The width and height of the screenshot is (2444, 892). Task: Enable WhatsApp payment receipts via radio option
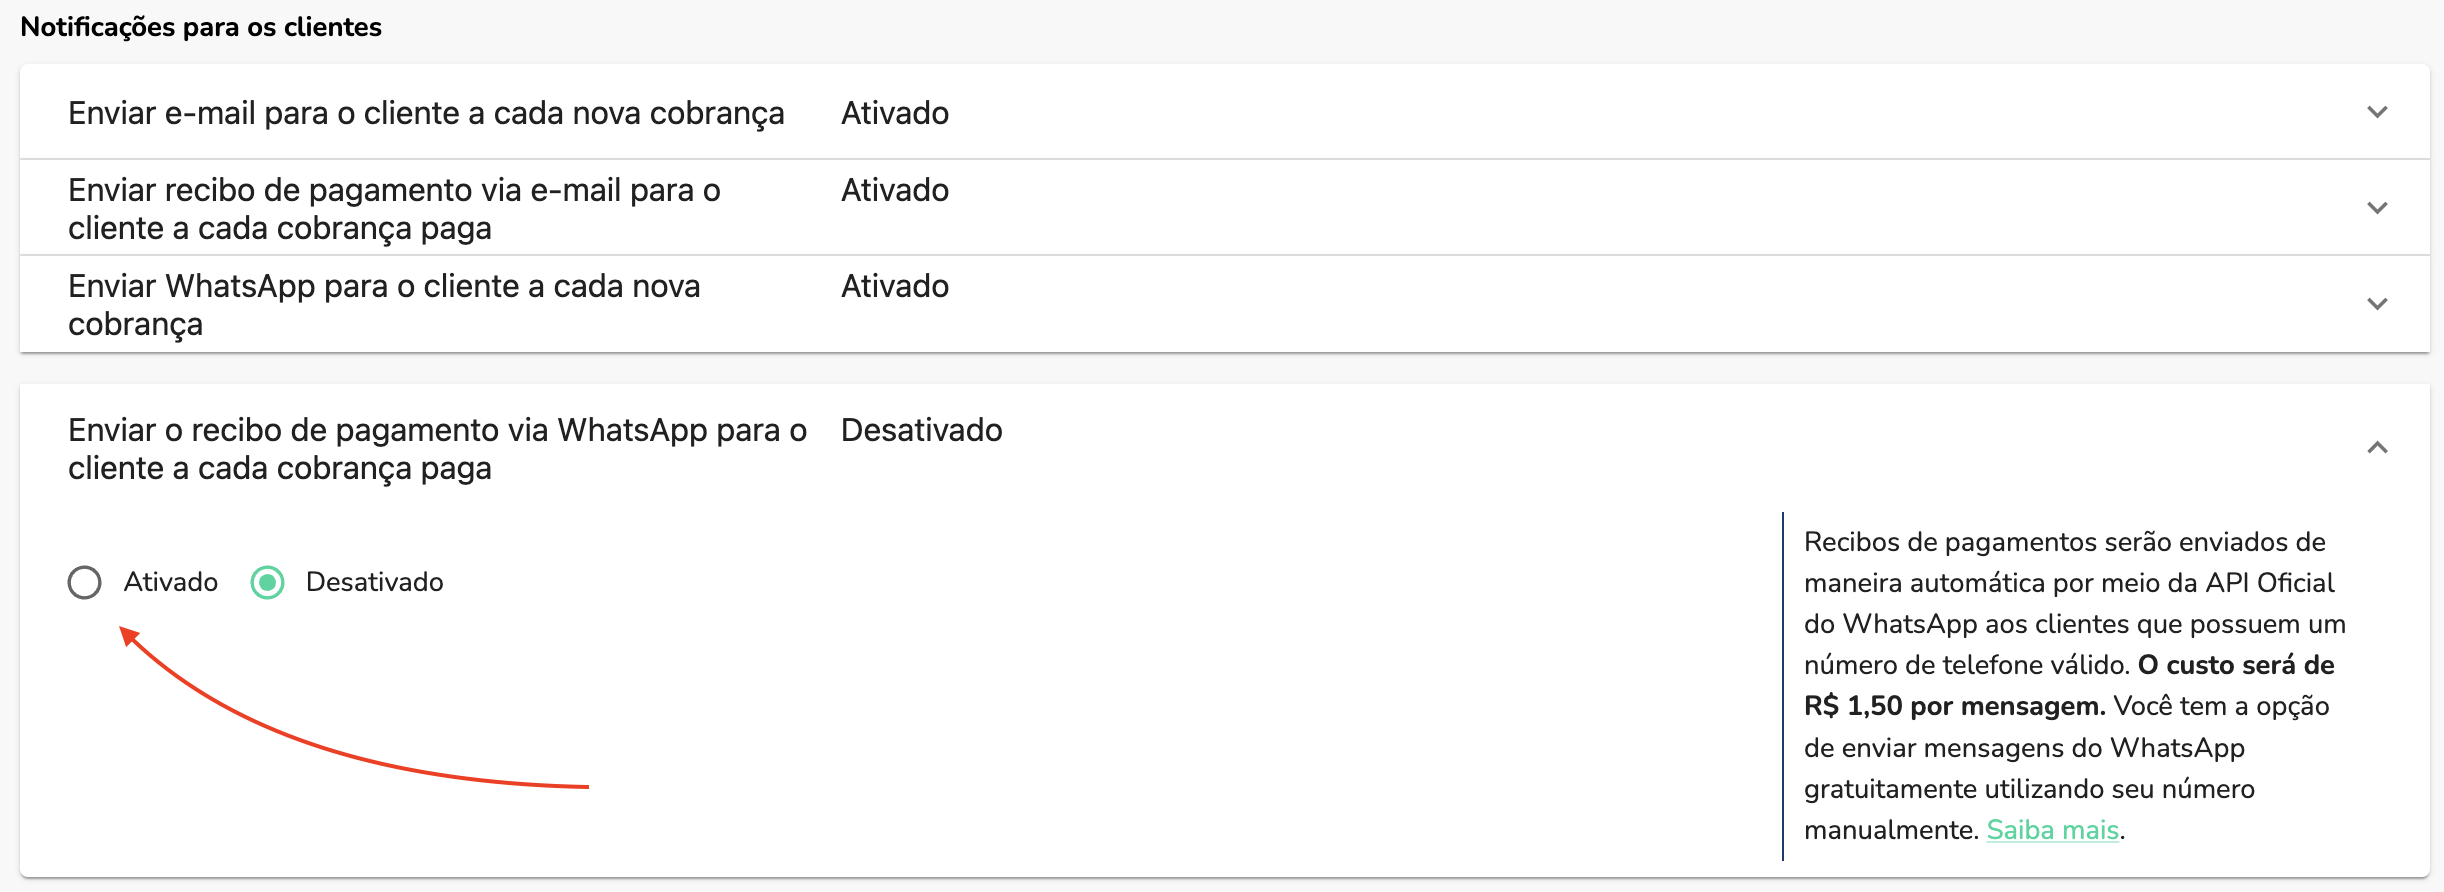[84, 581]
